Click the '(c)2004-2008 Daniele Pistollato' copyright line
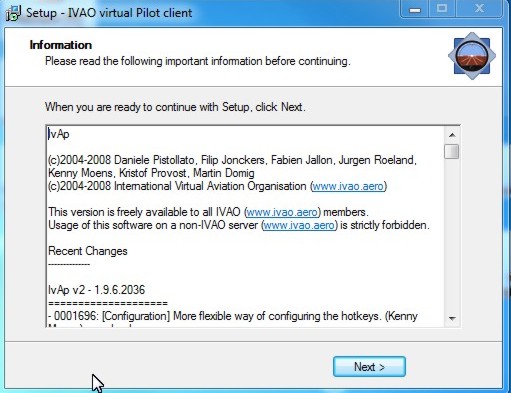The height and width of the screenshot is (393, 511). (232, 160)
